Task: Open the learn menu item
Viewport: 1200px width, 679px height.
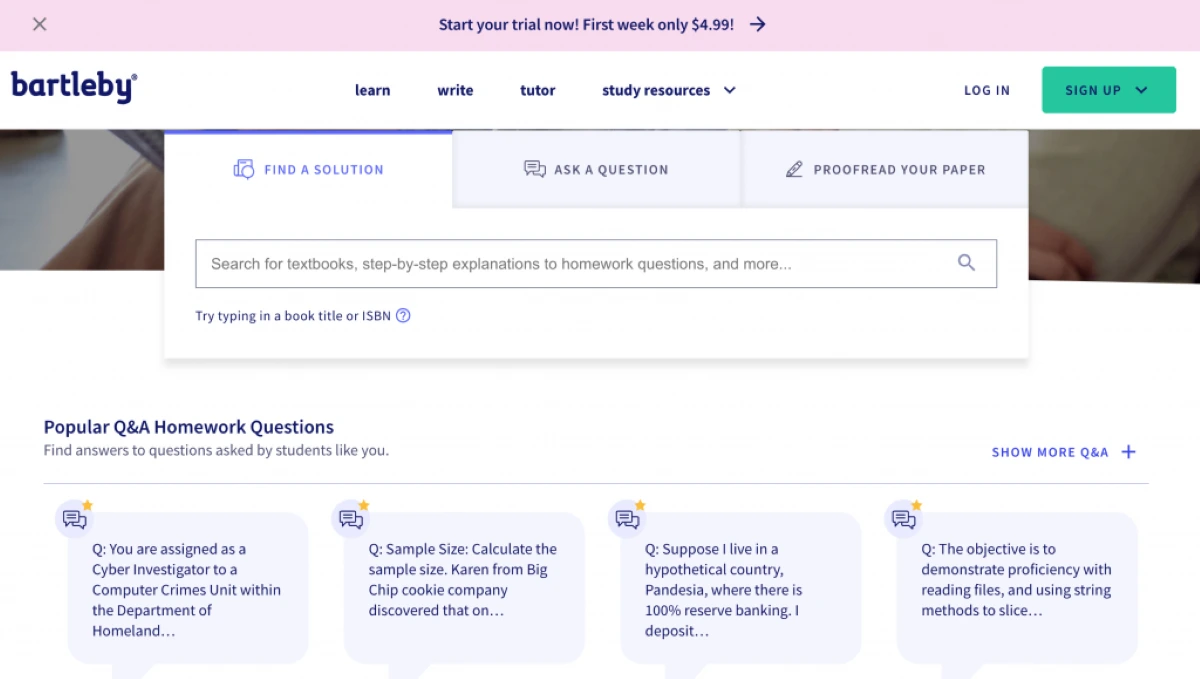Action: coord(372,90)
